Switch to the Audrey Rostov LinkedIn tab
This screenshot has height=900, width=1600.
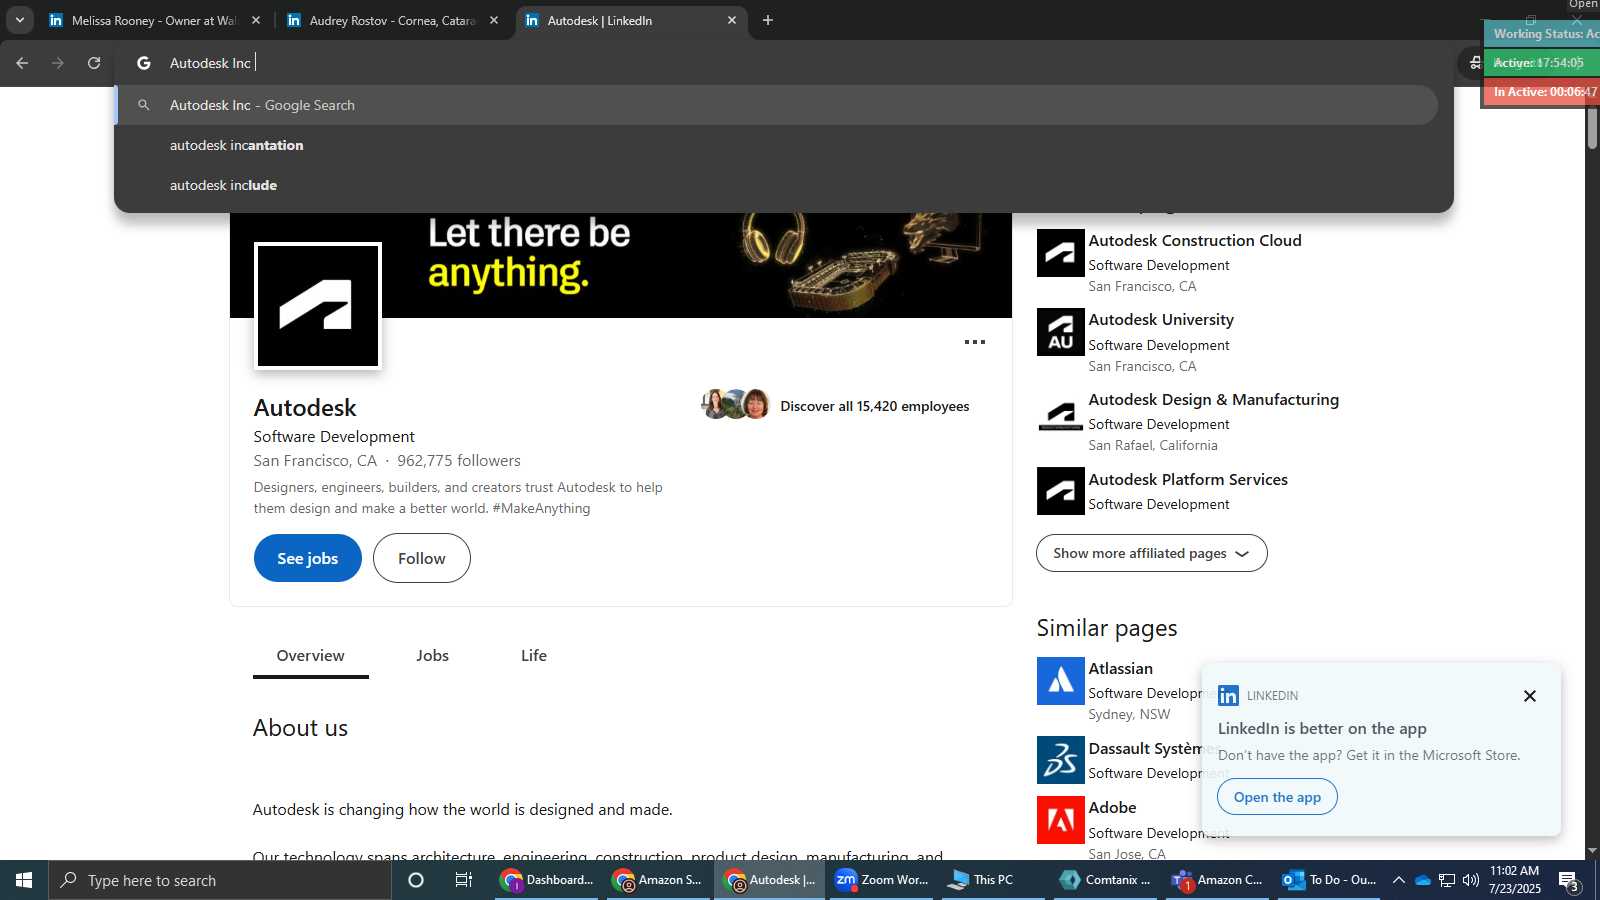[x=391, y=20]
